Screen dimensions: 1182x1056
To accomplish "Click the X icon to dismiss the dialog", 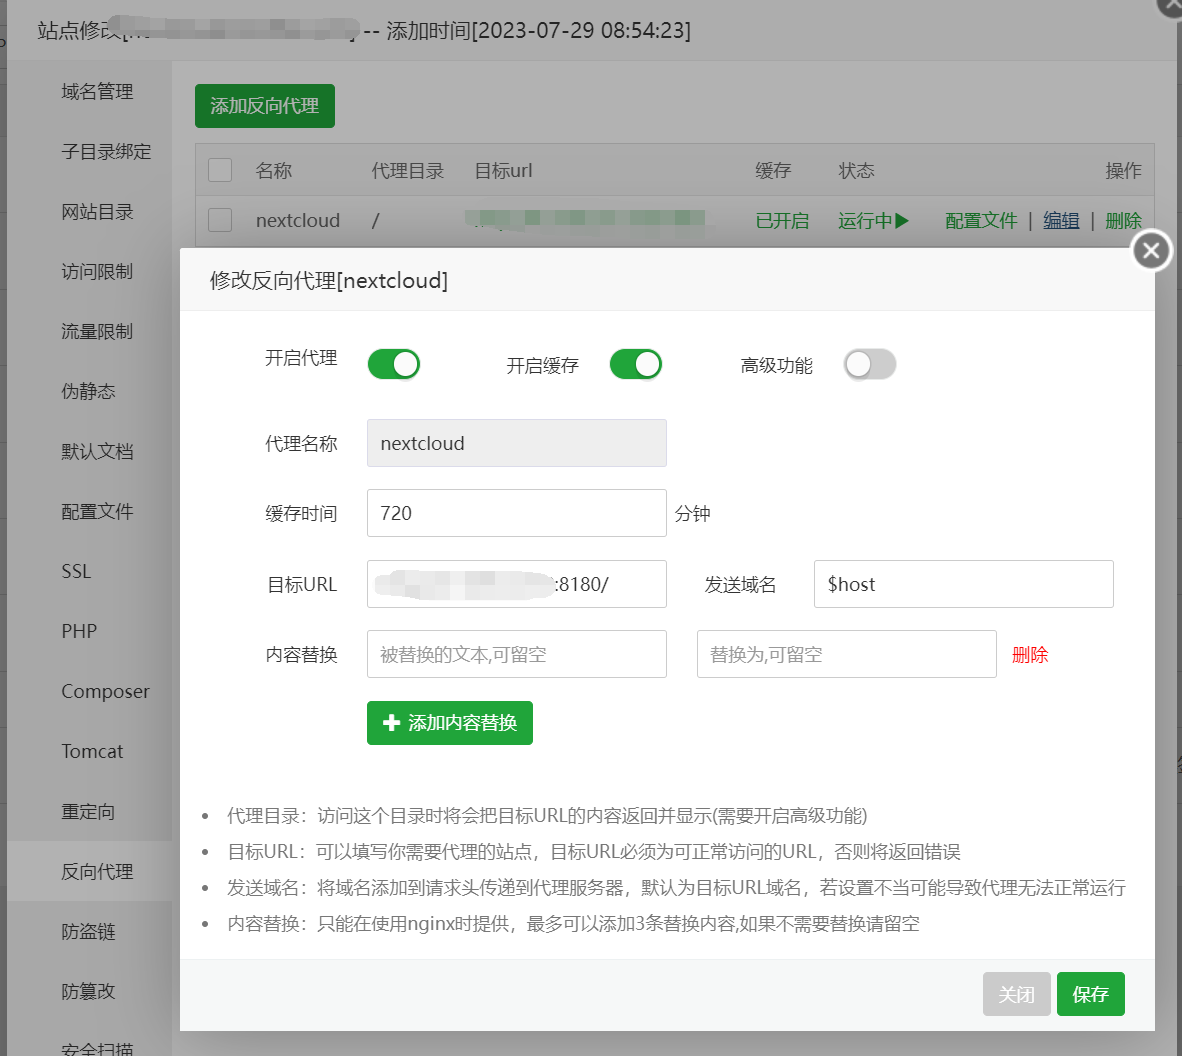I will pos(1150,250).
